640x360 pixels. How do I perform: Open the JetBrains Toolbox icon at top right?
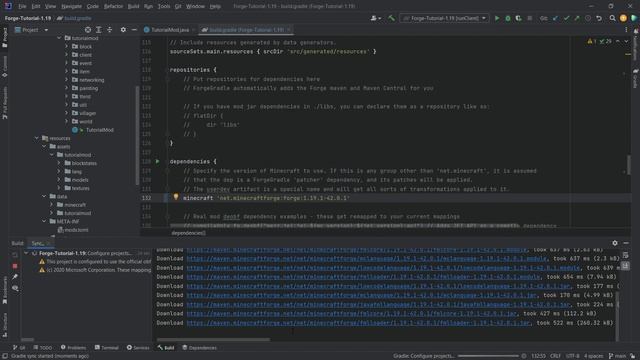click(633, 18)
